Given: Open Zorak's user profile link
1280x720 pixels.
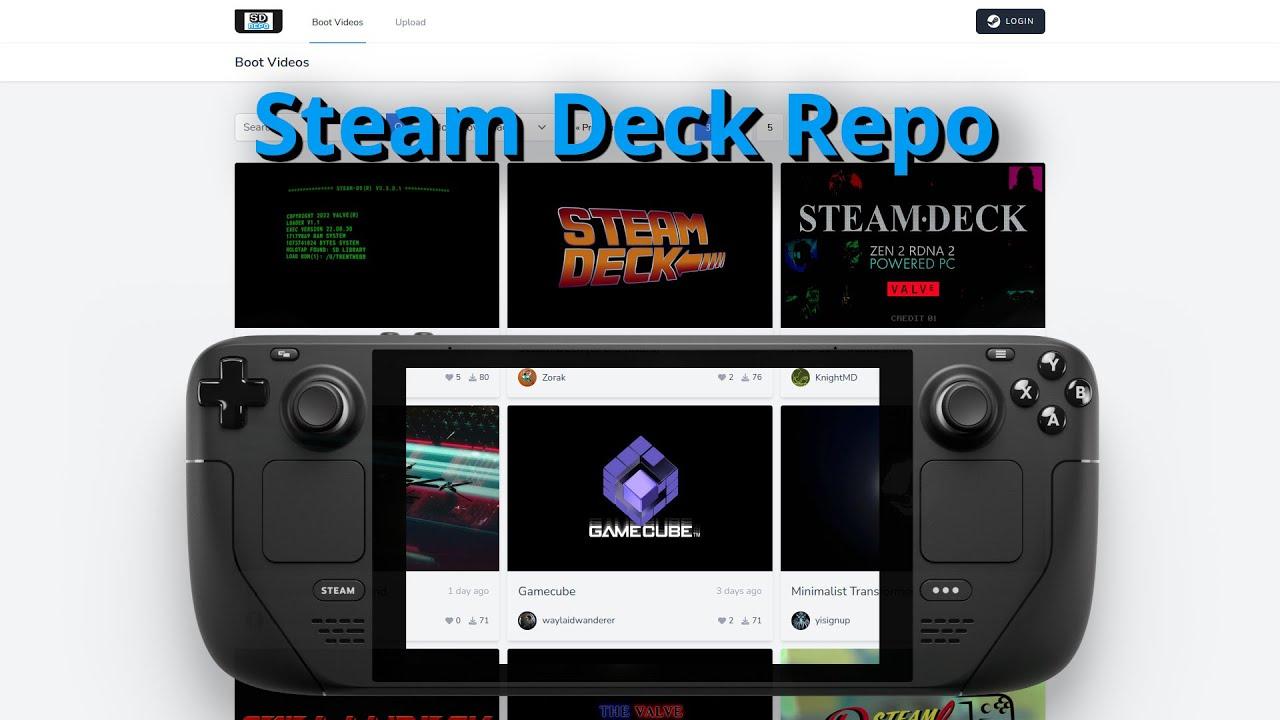Looking at the screenshot, I should point(554,378).
